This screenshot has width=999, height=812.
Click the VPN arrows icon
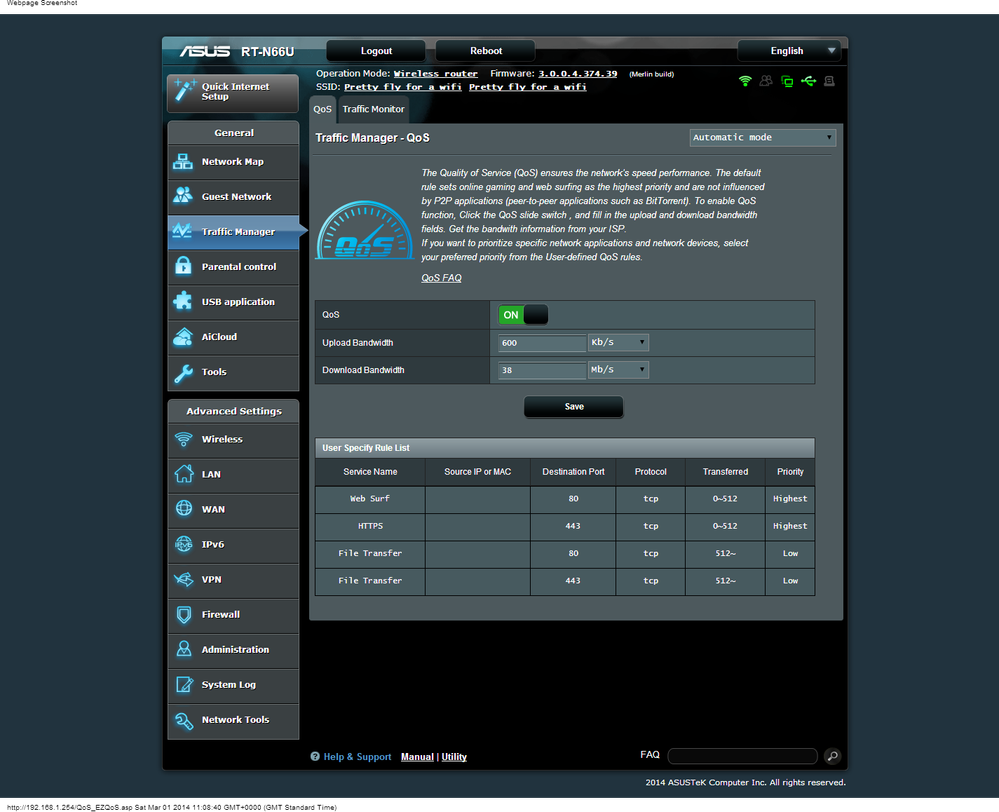[183, 579]
